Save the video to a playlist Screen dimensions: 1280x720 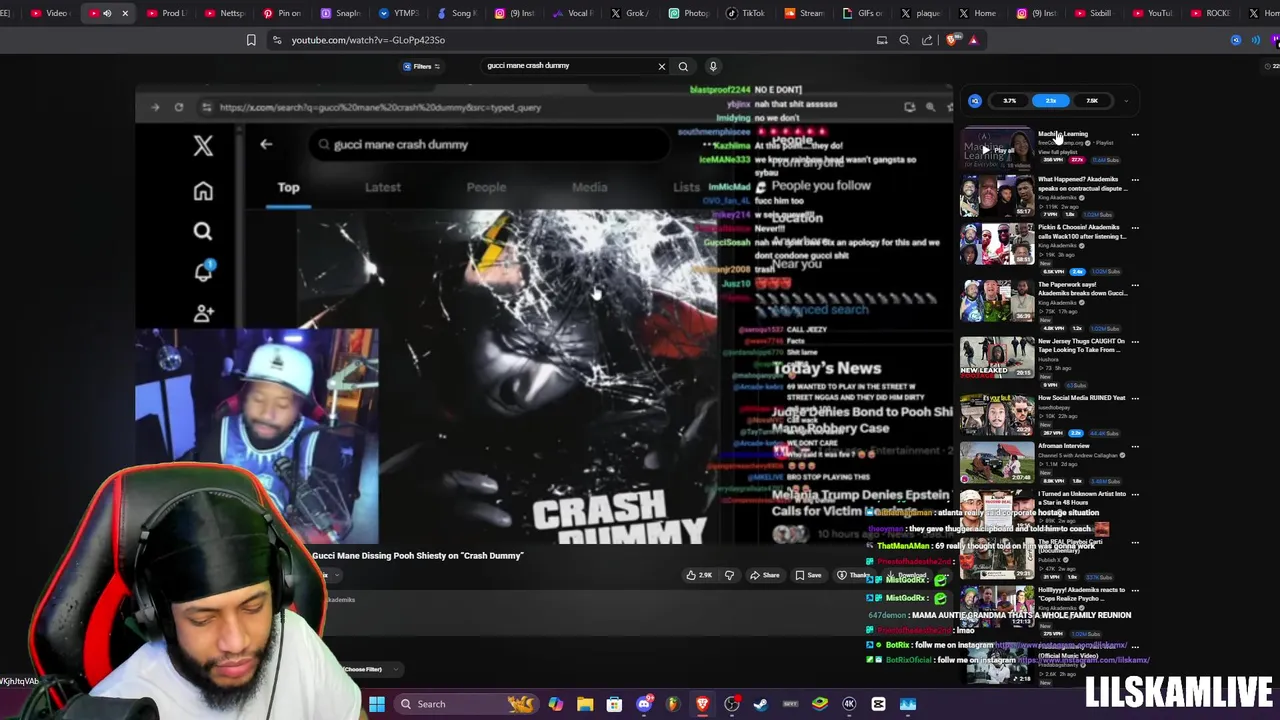[808, 575]
